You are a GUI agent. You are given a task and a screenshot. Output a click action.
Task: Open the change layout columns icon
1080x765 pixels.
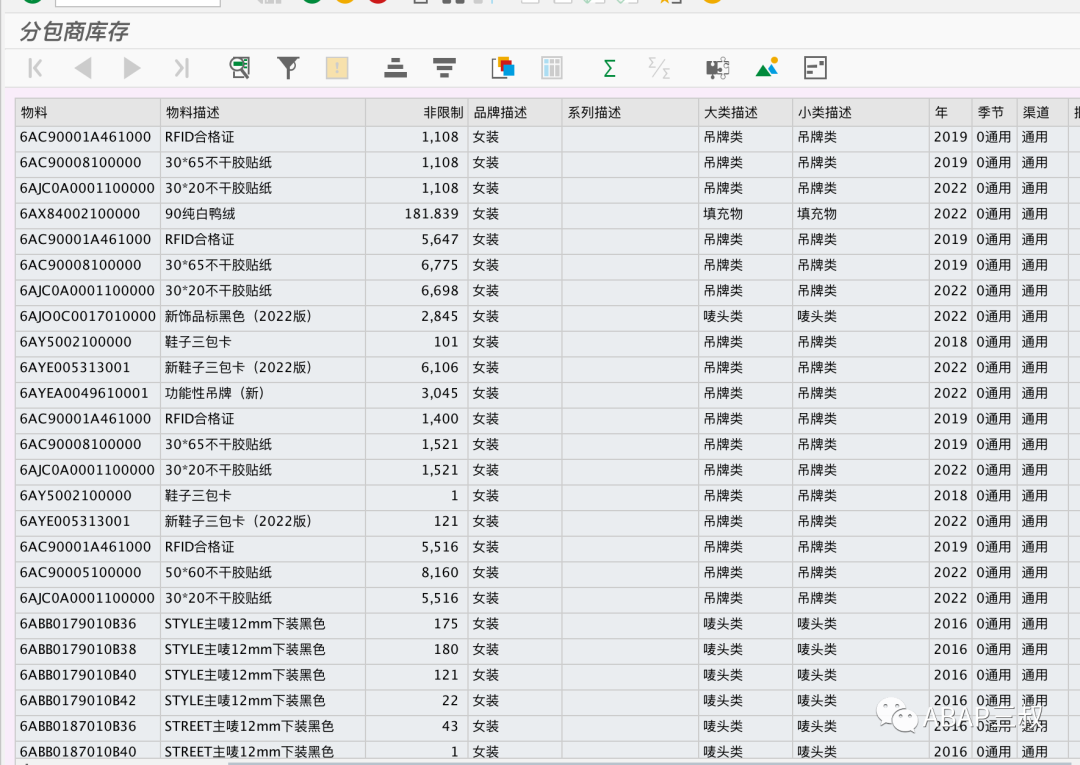tap(552, 68)
